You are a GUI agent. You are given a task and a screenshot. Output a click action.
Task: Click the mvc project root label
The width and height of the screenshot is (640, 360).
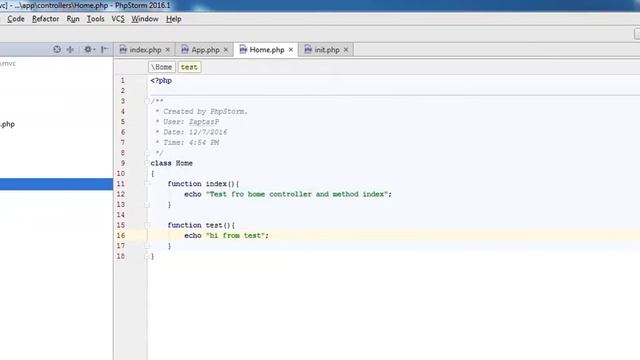click(x=8, y=63)
